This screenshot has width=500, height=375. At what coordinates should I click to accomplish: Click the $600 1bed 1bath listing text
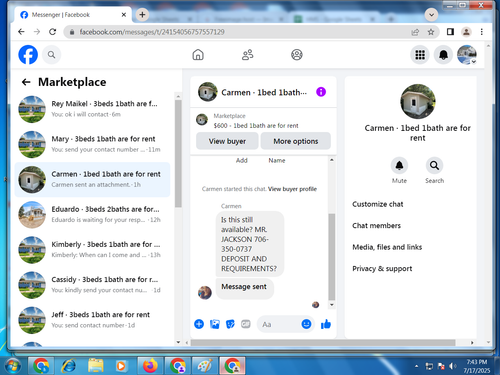click(x=256, y=126)
